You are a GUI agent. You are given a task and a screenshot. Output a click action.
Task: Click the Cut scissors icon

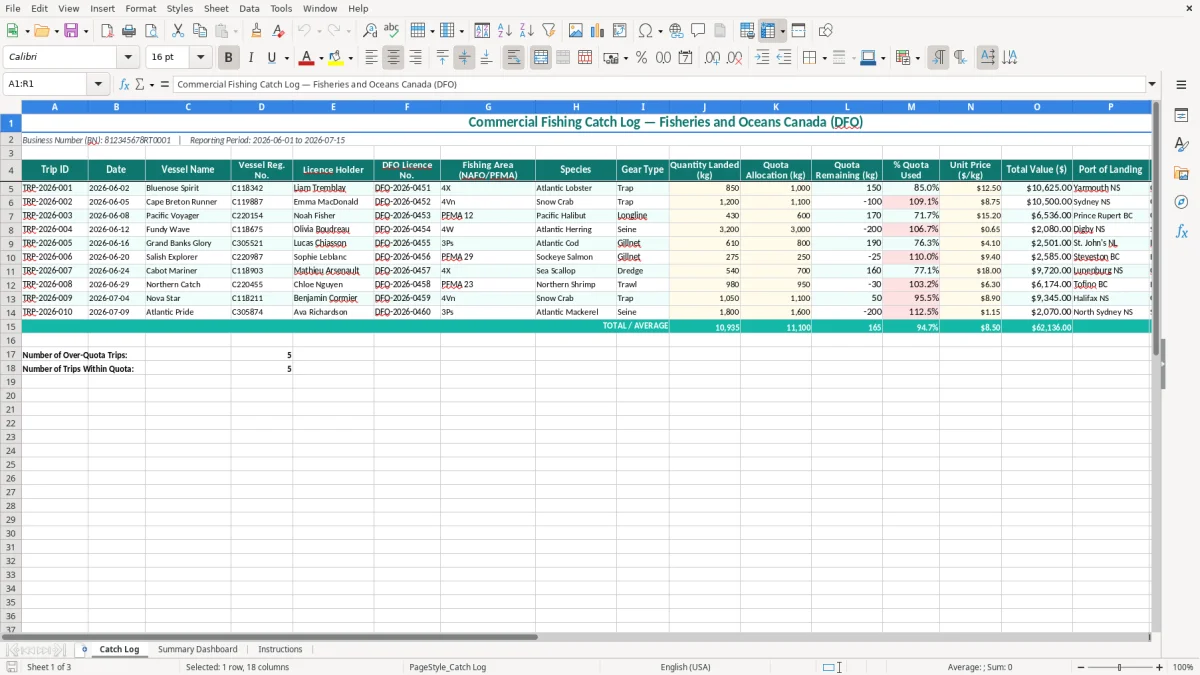coord(178,31)
